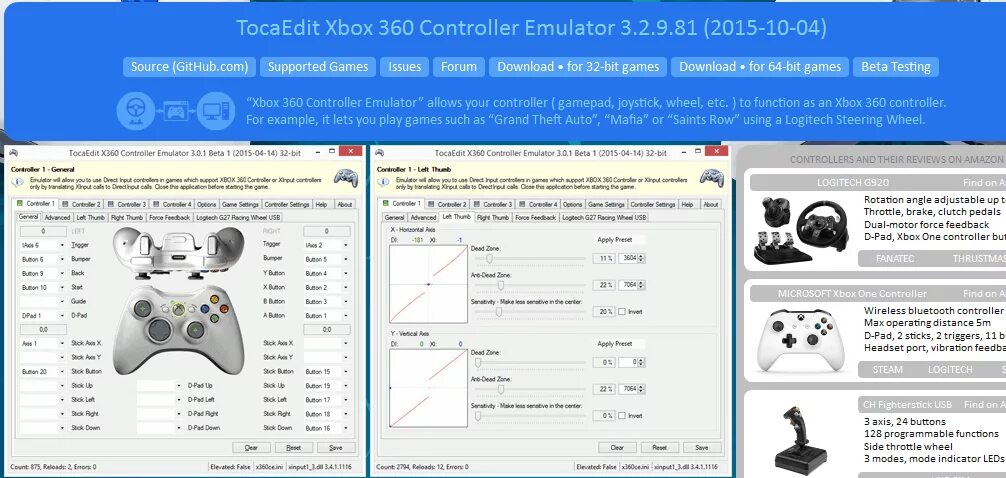
Task: Open the A Button dropdown showing Button 1
Action: [x=327, y=316]
